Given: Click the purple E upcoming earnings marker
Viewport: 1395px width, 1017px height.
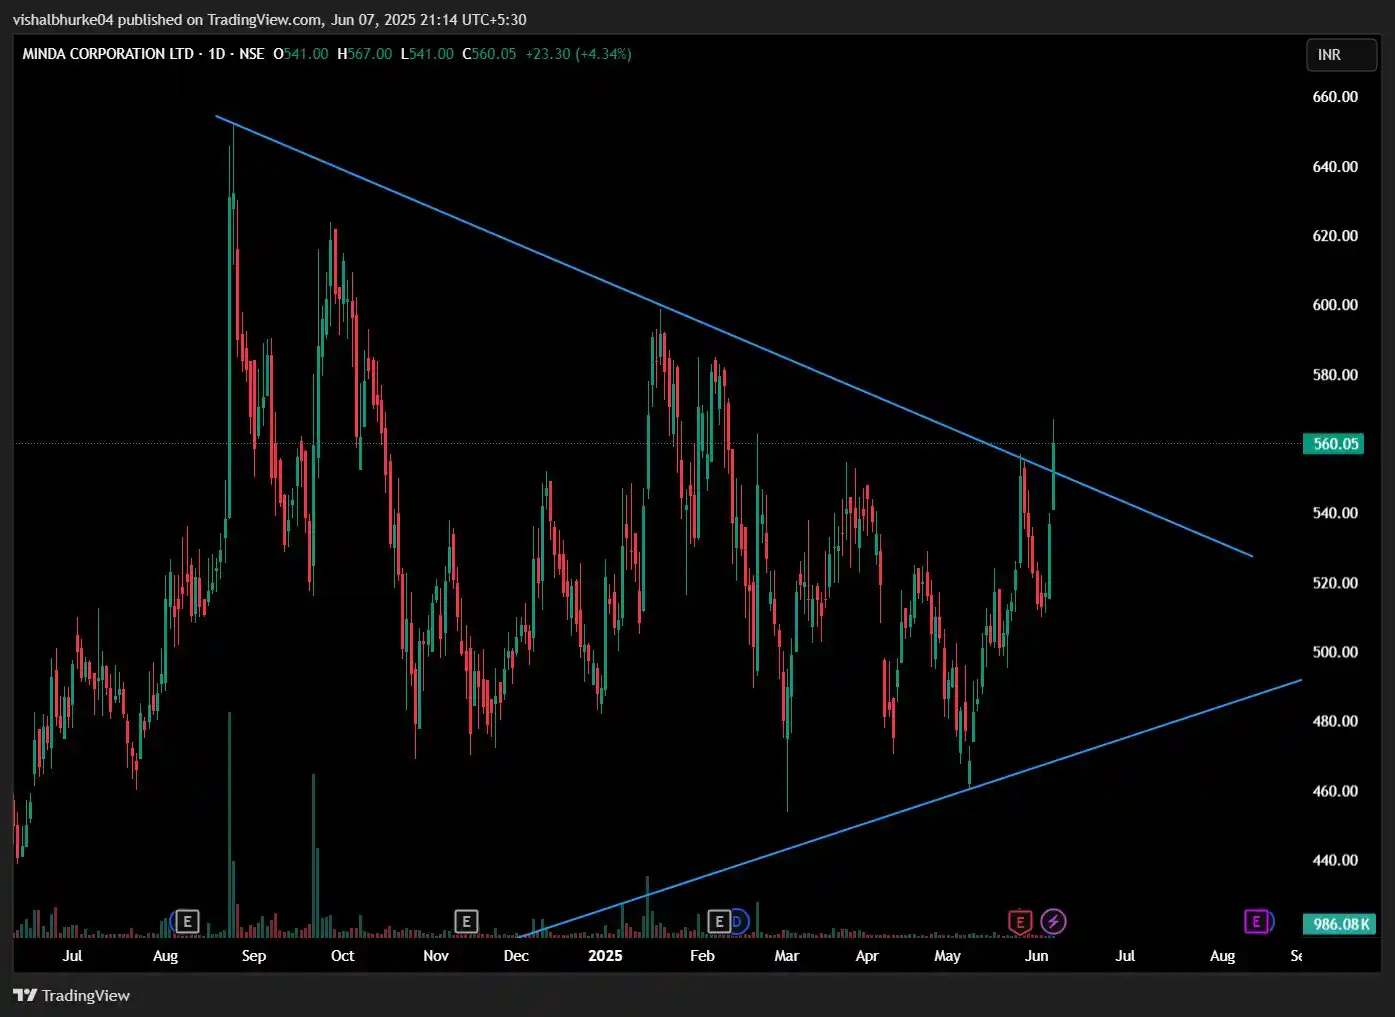Looking at the screenshot, I should coord(1258,921).
